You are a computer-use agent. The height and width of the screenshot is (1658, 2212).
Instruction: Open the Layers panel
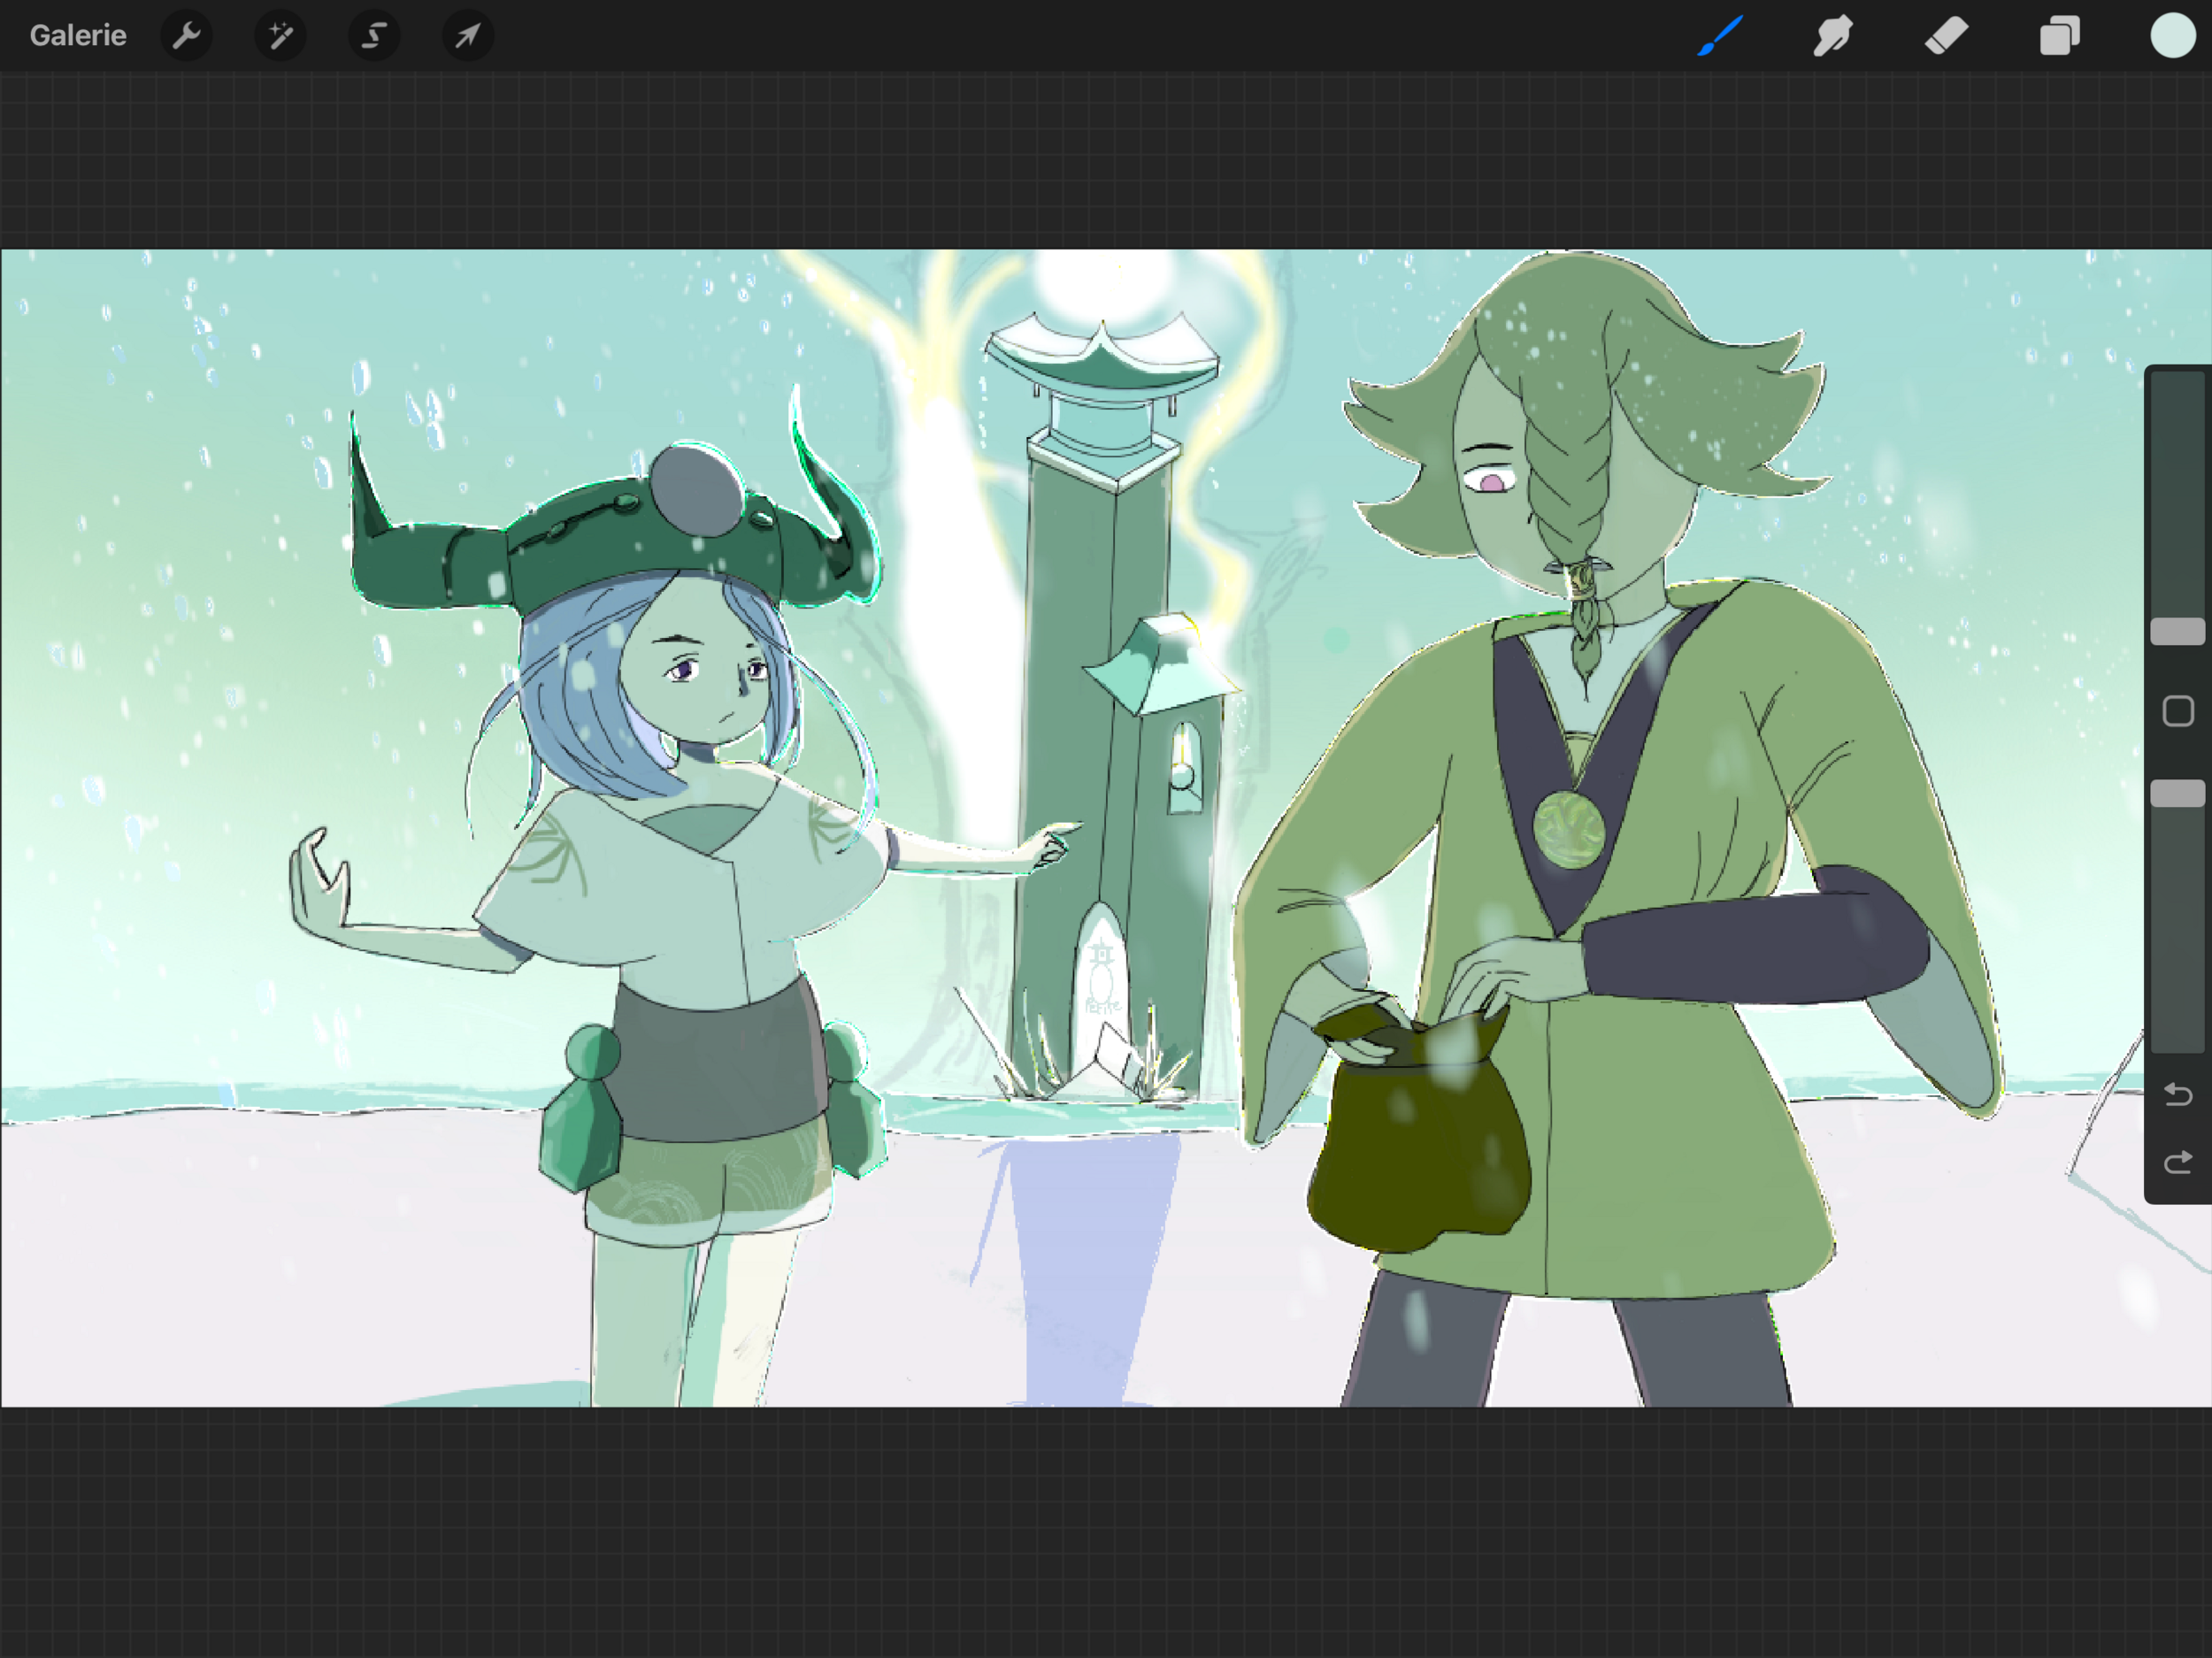point(2059,36)
